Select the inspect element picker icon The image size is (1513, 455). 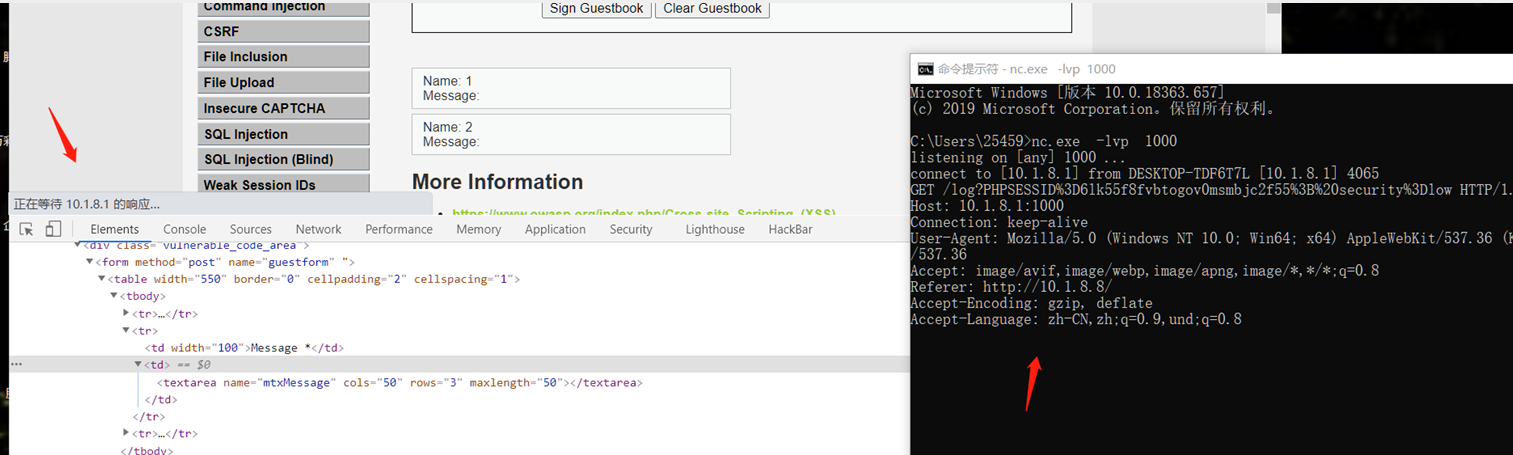[x=27, y=229]
